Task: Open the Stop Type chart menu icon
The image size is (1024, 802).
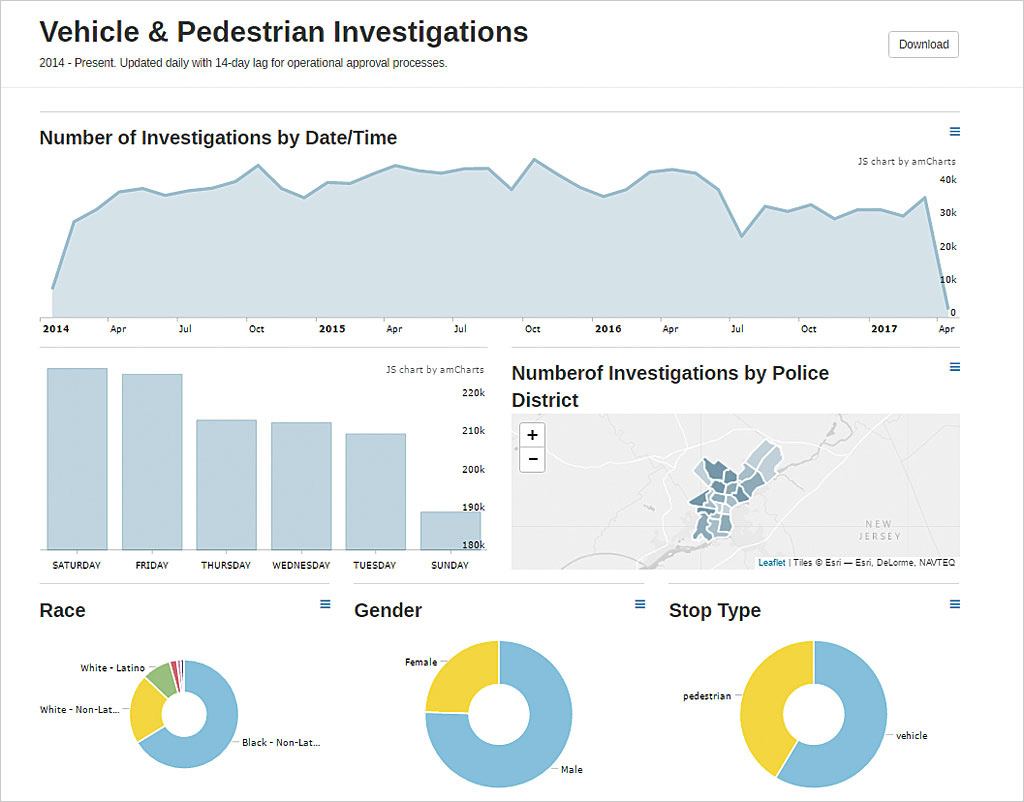Action: [954, 604]
